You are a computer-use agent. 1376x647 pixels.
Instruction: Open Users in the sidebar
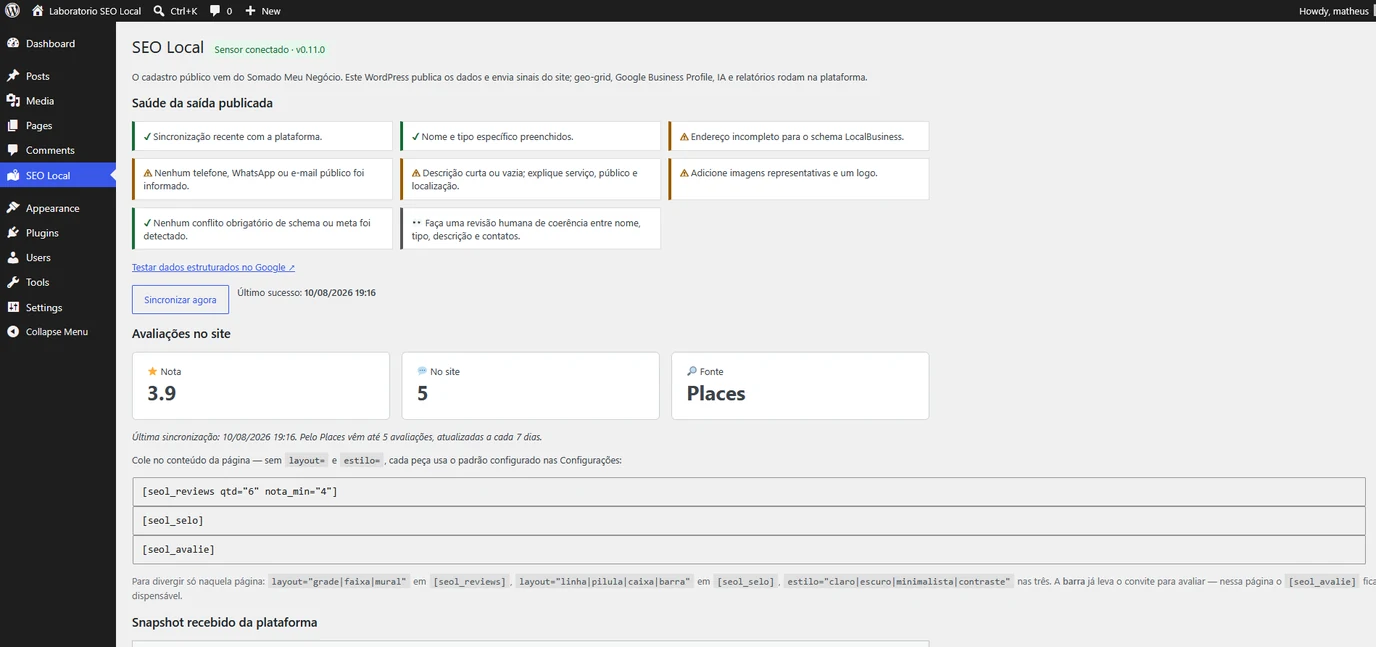pos(58,258)
